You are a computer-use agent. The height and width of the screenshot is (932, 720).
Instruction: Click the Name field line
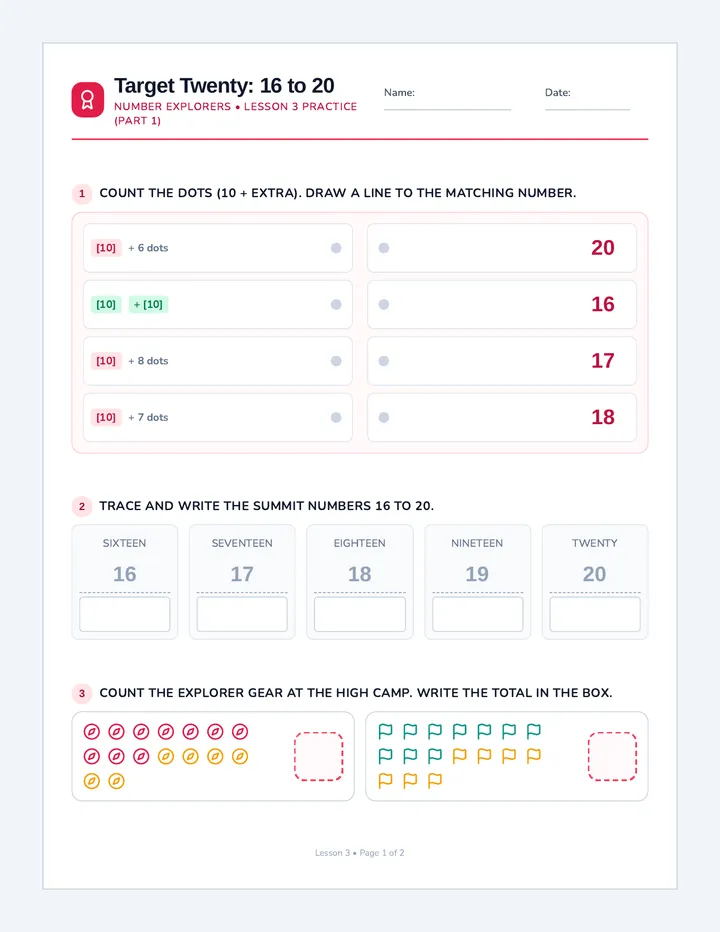click(447, 109)
